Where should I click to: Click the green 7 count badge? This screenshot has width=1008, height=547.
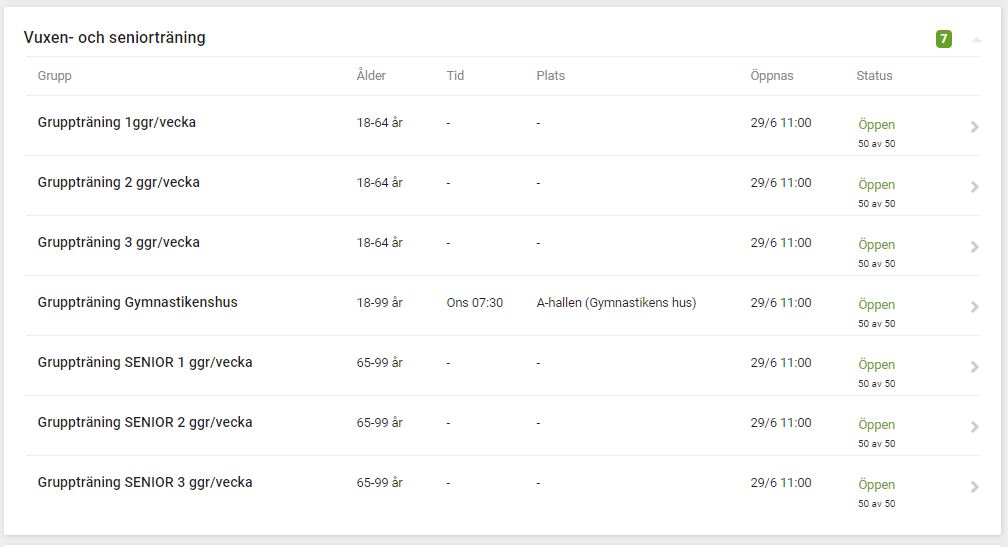[943, 39]
